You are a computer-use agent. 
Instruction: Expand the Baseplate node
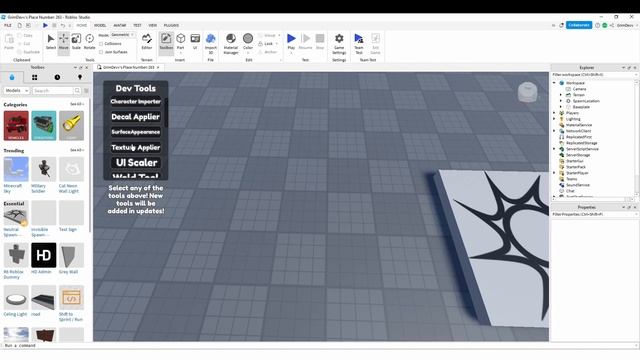(x=561, y=107)
